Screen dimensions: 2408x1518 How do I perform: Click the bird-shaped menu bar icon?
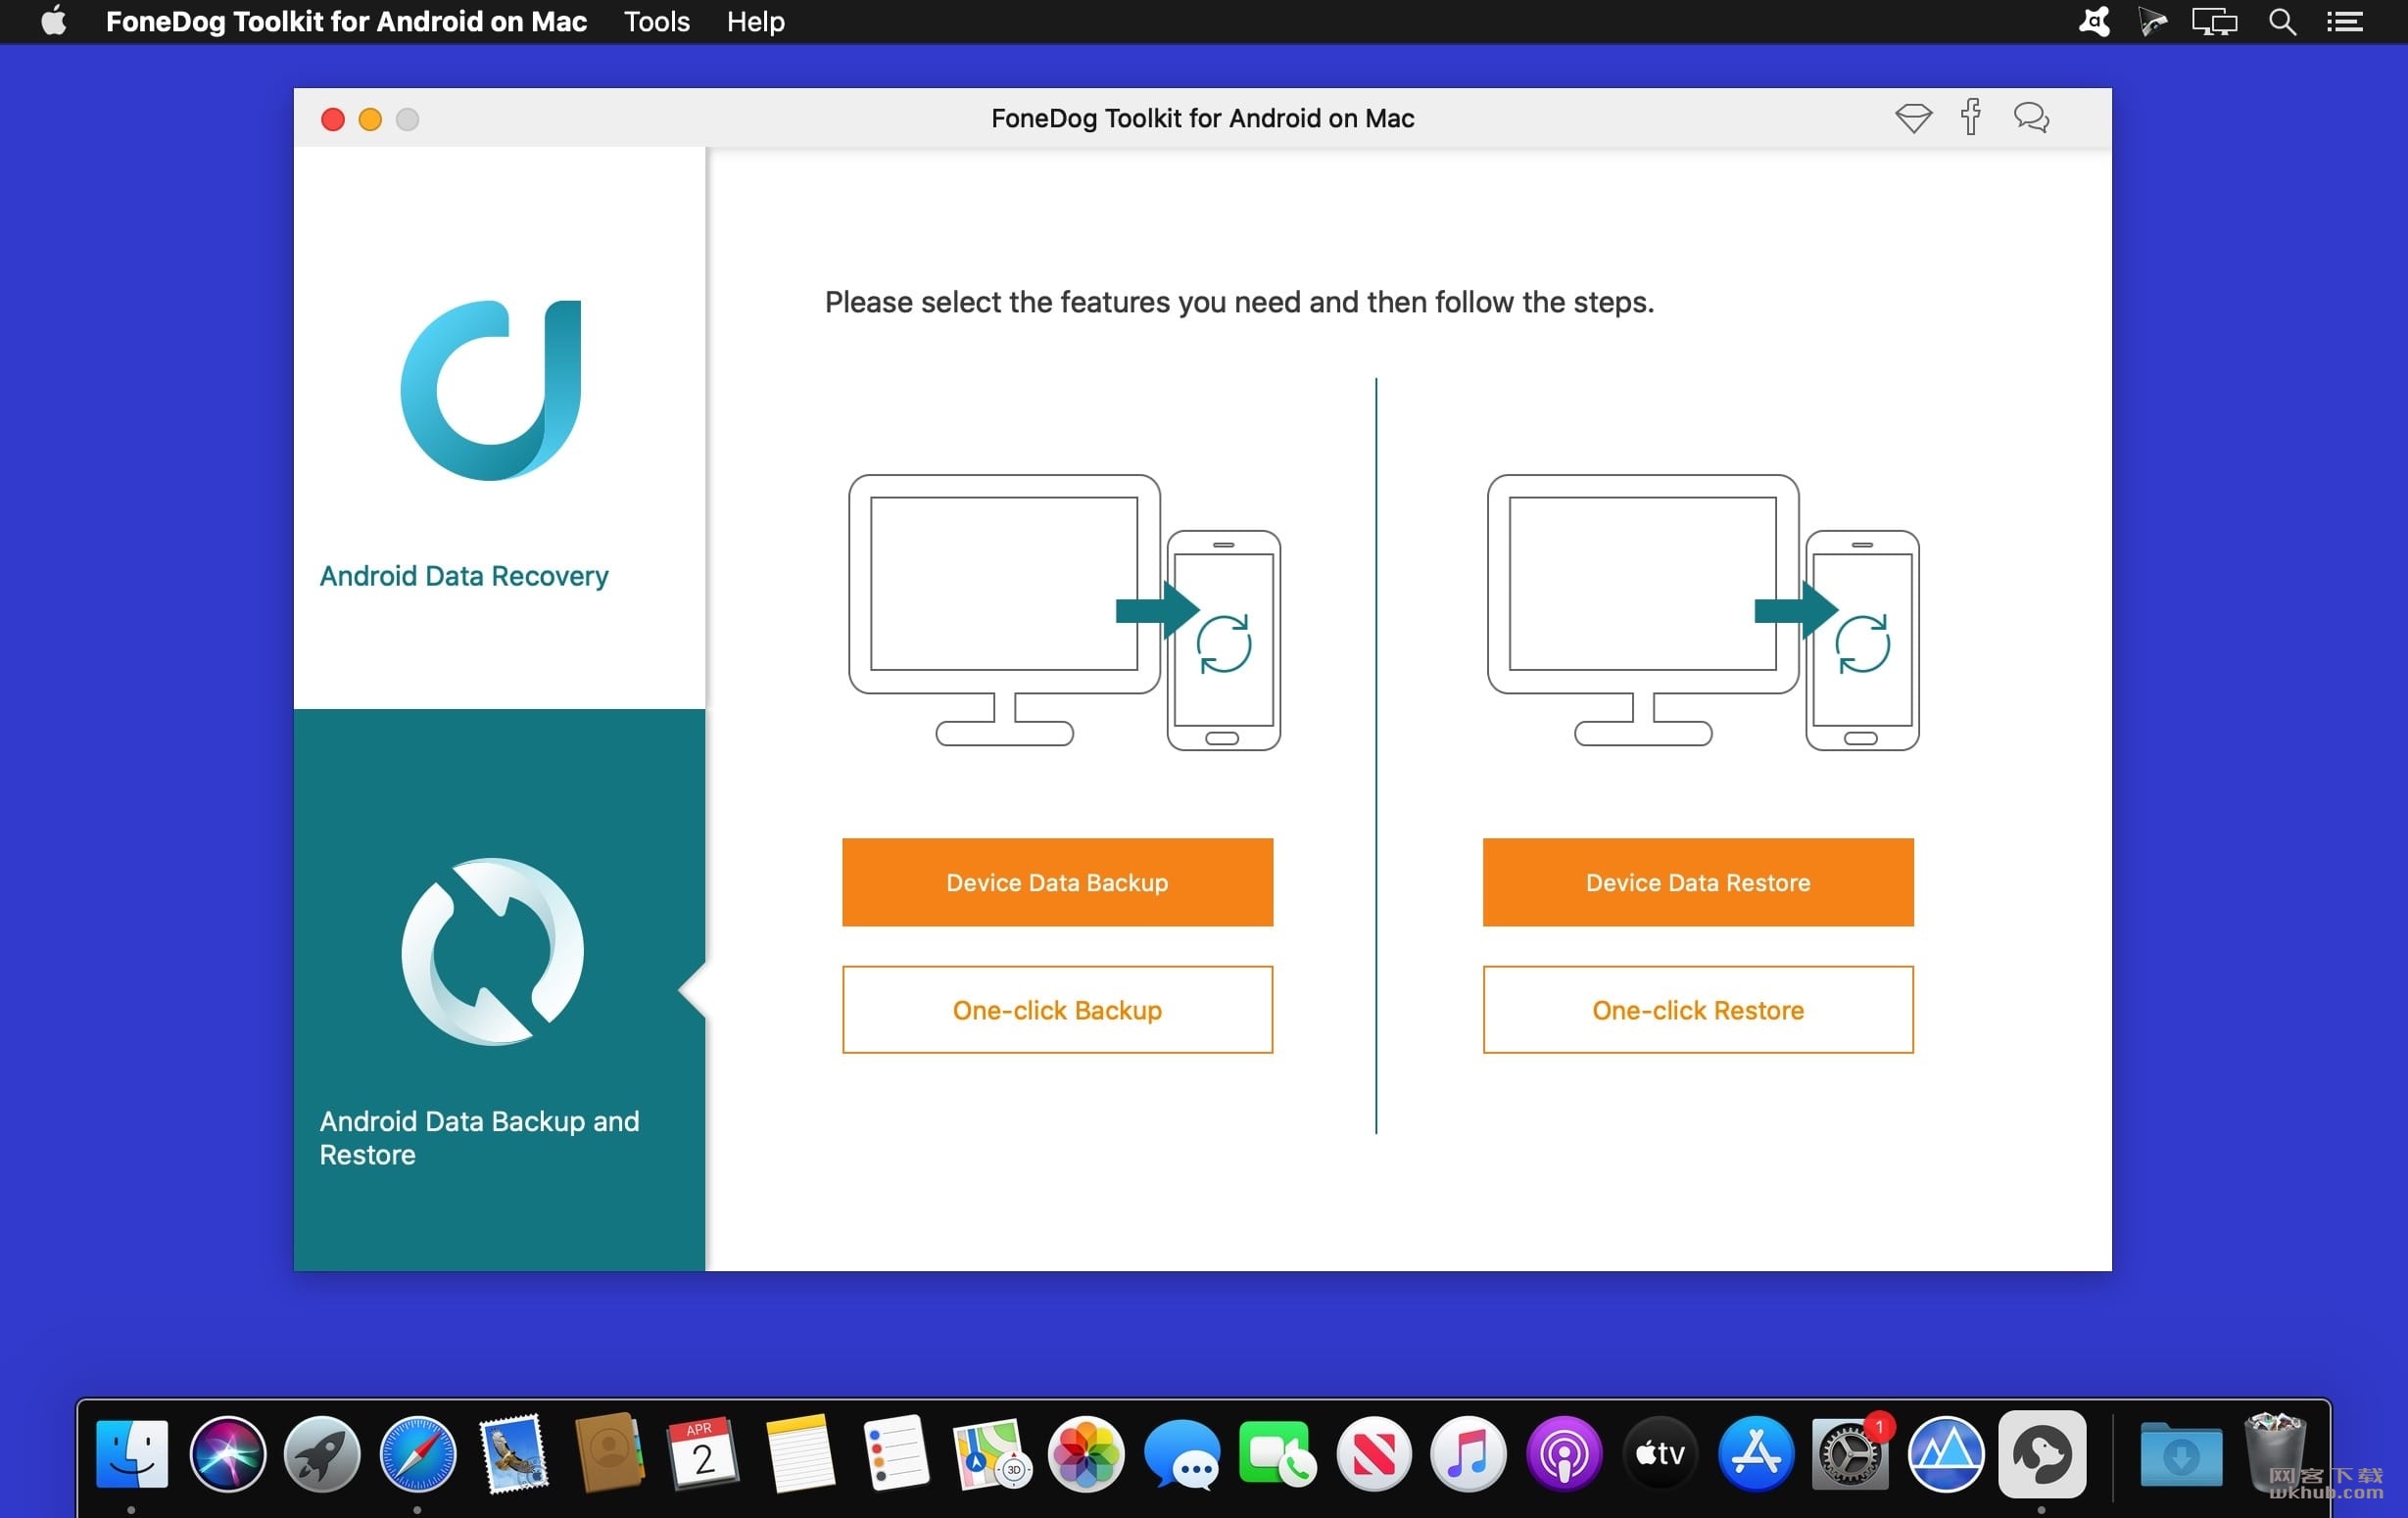[x=2094, y=21]
